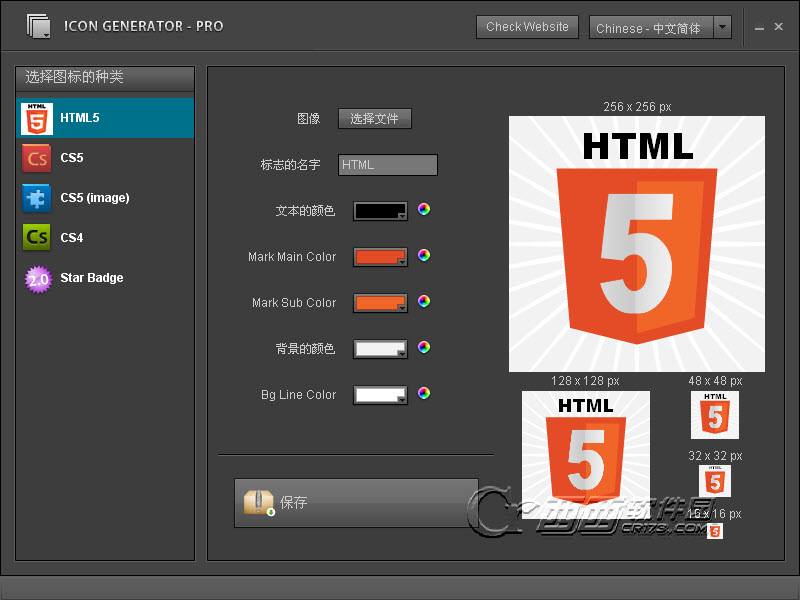Open color wheel for Mark Main Color
This screenshot has width=800, height=600.
pos(424,256)
